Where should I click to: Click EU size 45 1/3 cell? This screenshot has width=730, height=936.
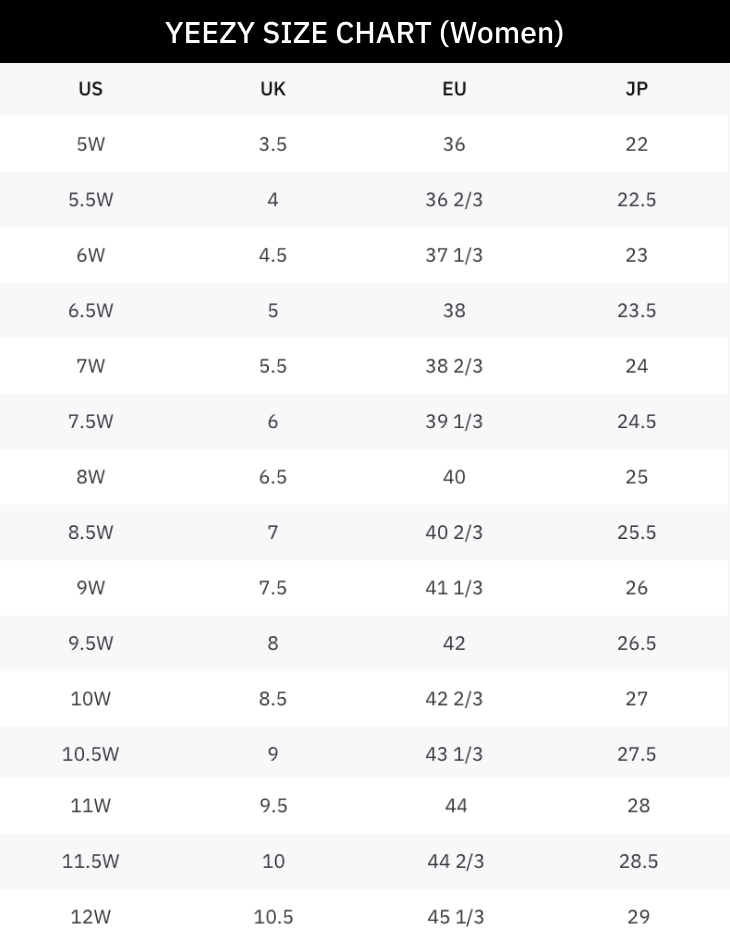[x=454, y=916]
